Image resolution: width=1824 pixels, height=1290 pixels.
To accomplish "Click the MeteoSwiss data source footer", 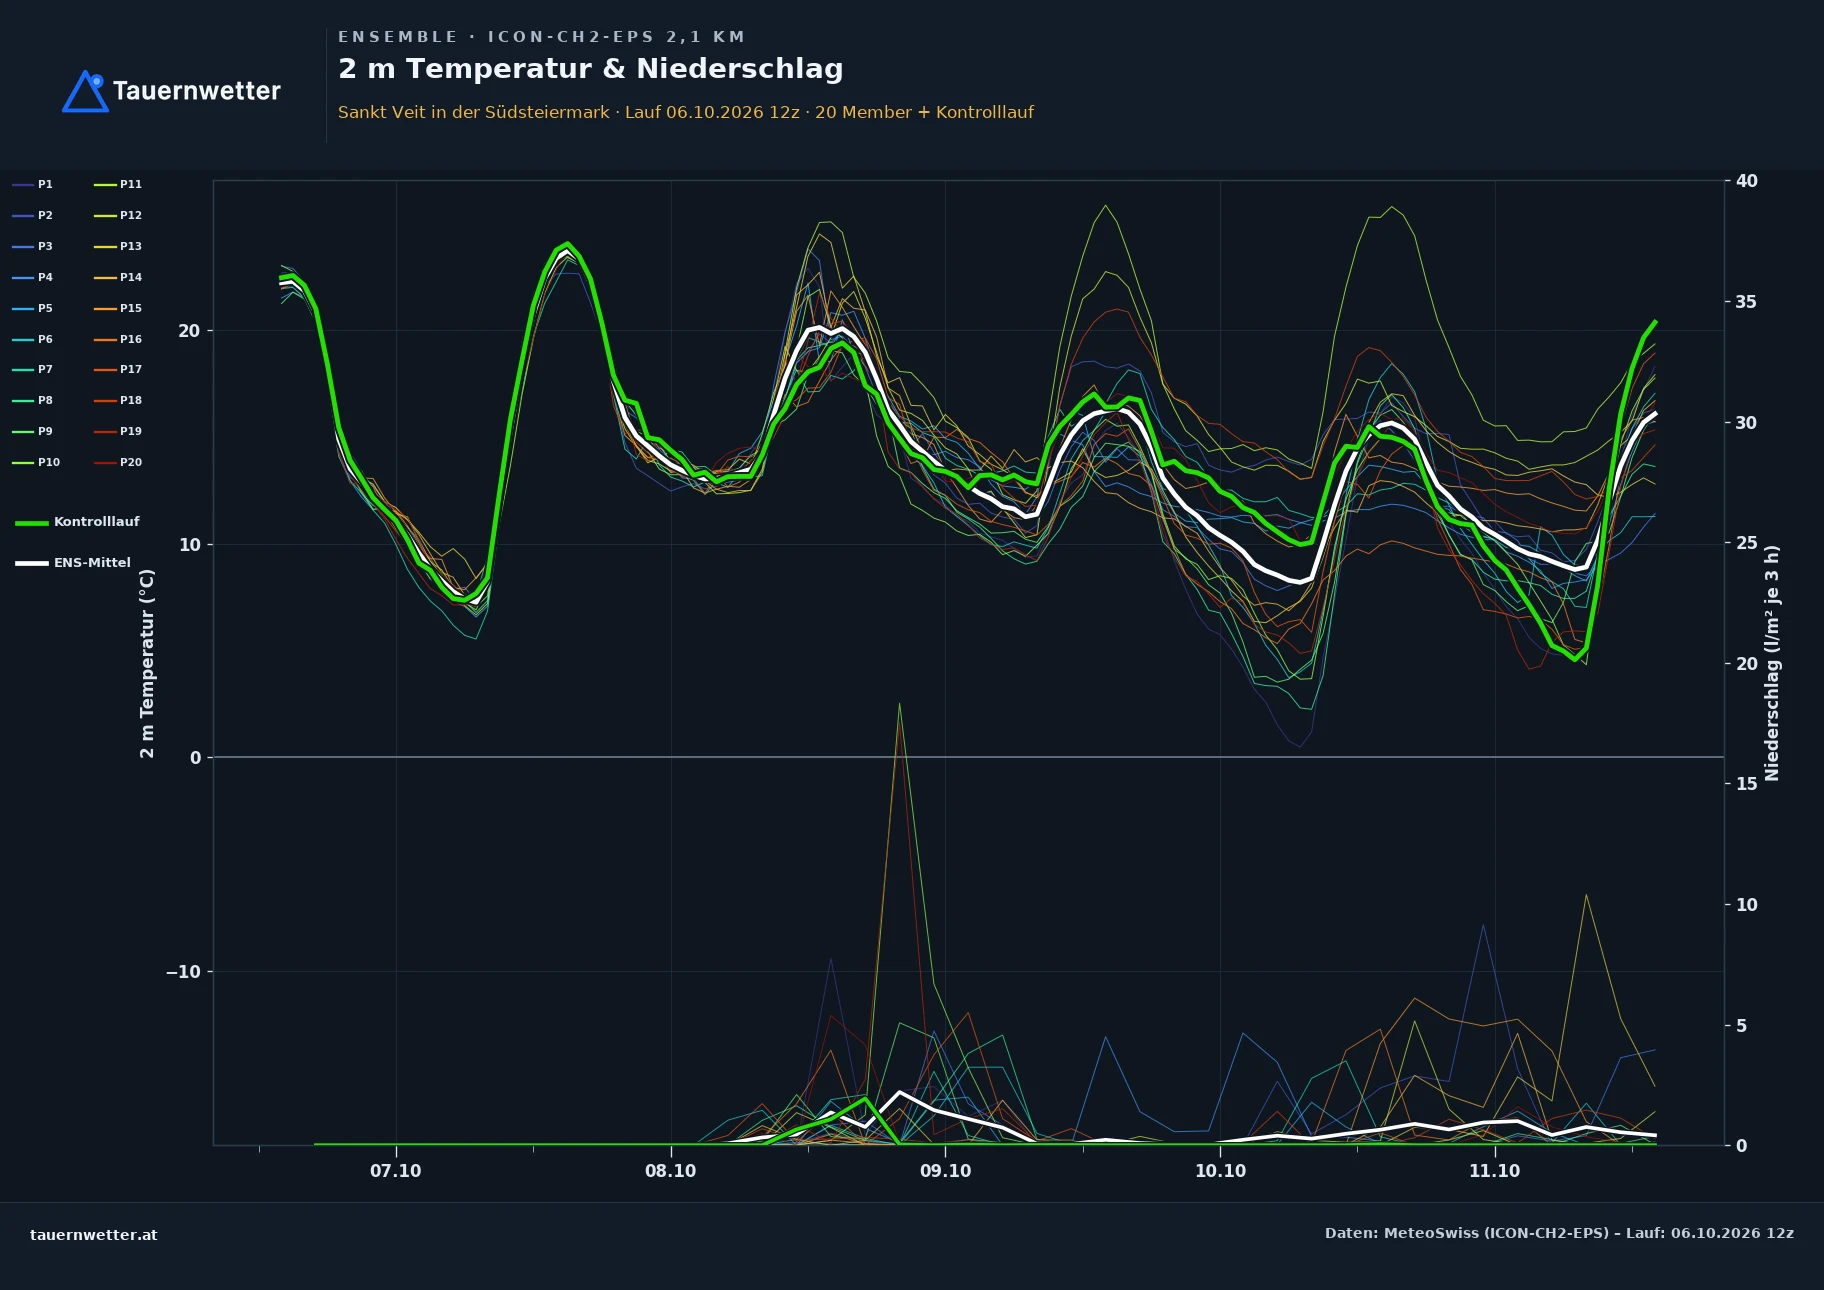I will [x=1559, y=1233].
